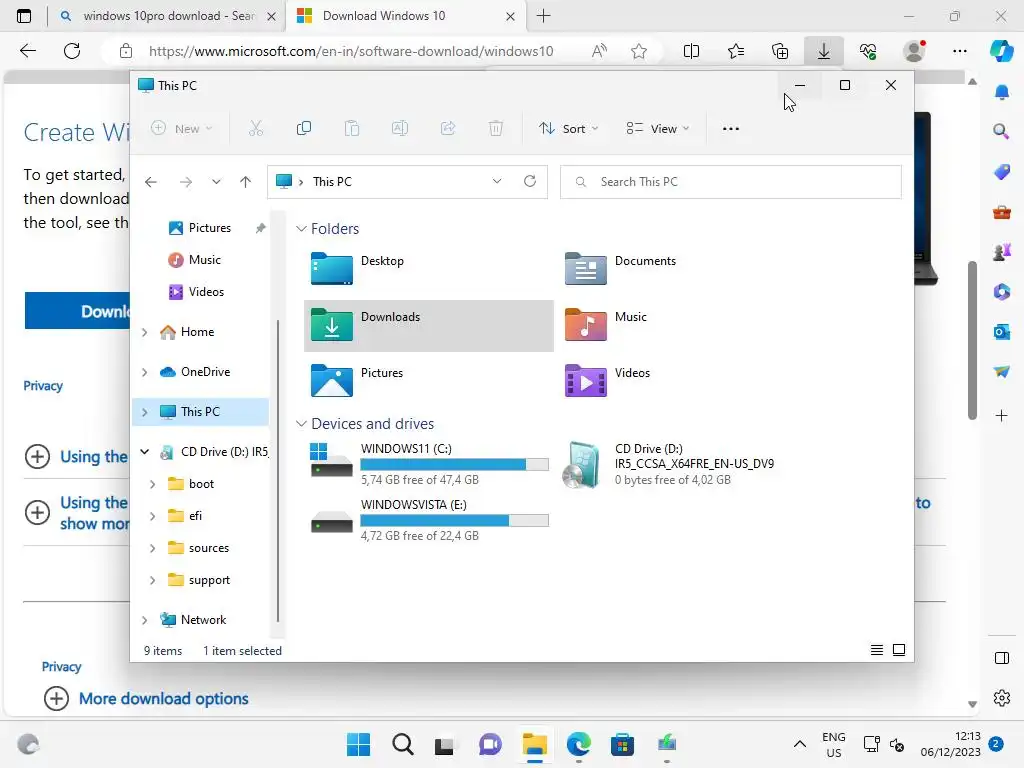The image size is (1024, 768).
Task: Expand OneDrive in navigation pane
Action: click(x=144, y=372)
